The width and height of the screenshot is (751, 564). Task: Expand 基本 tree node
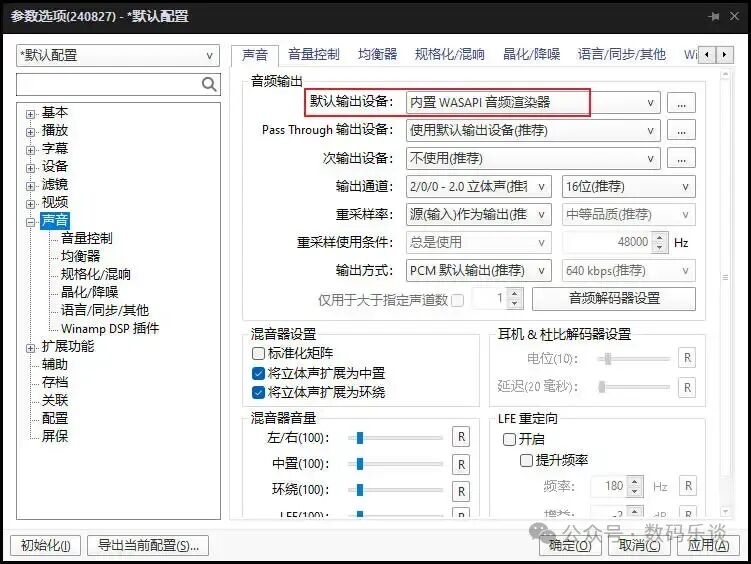point(31,114)
